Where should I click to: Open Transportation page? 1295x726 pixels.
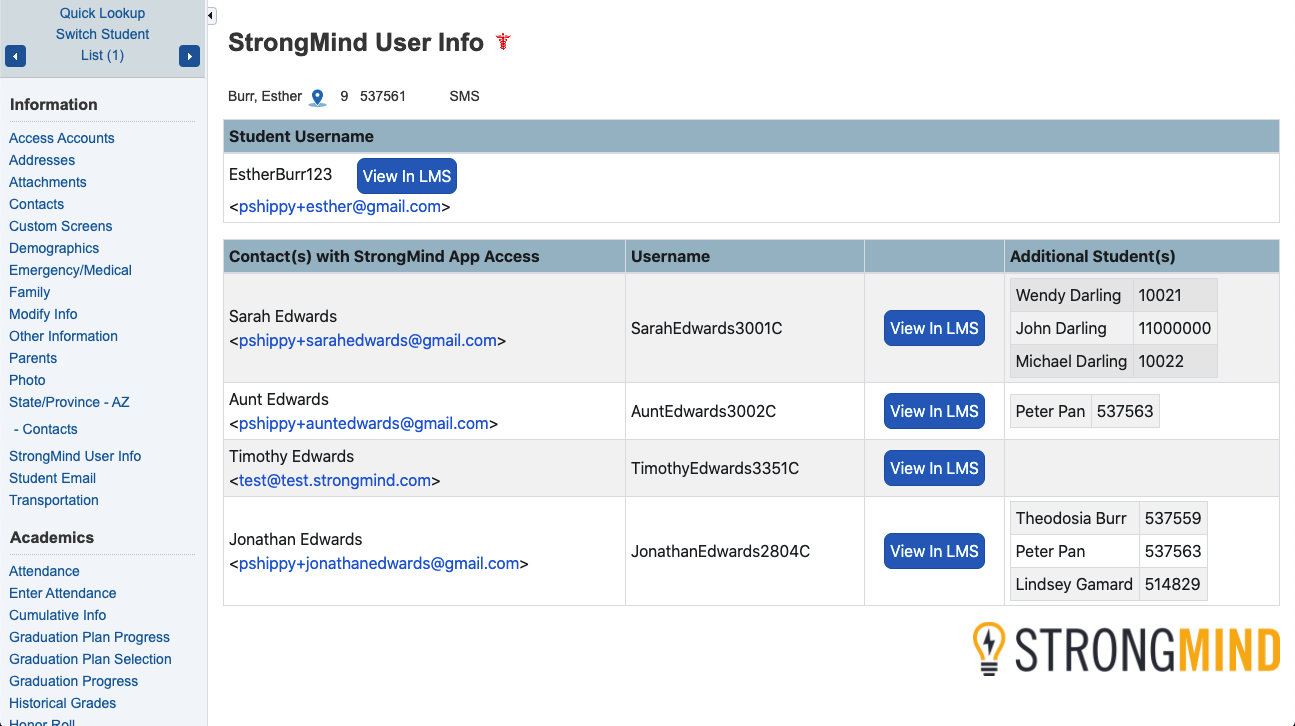(54, 500)
